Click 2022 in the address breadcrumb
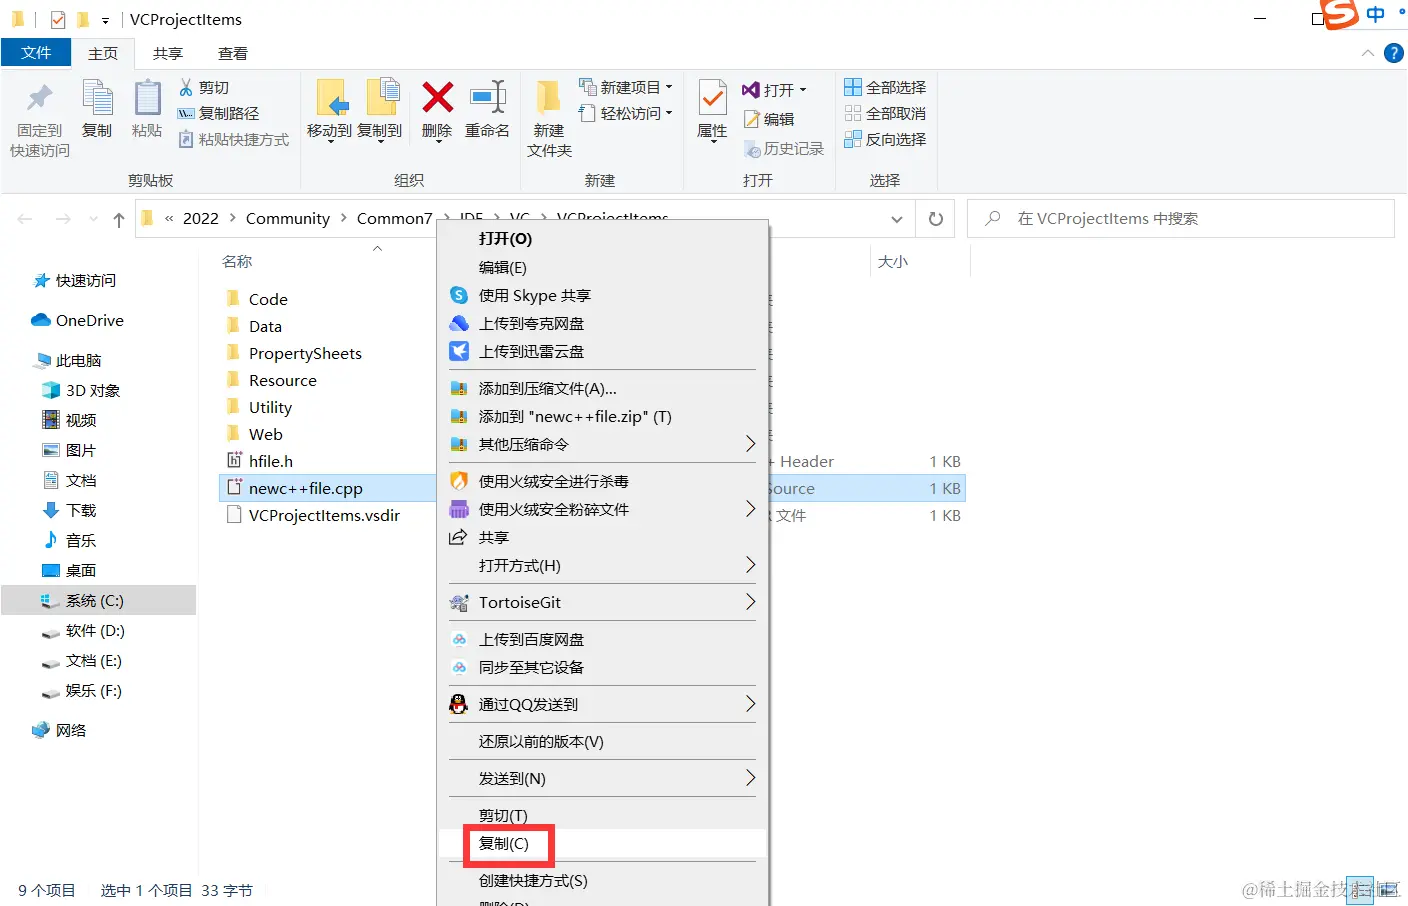 [201, 219]
